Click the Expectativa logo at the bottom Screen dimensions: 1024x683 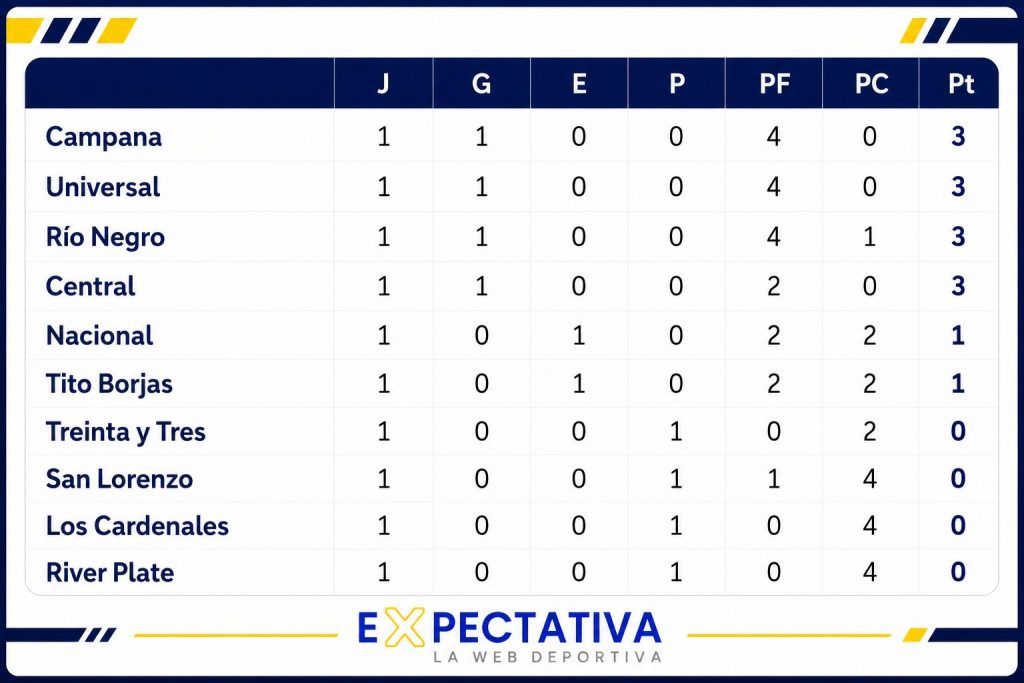509,635
